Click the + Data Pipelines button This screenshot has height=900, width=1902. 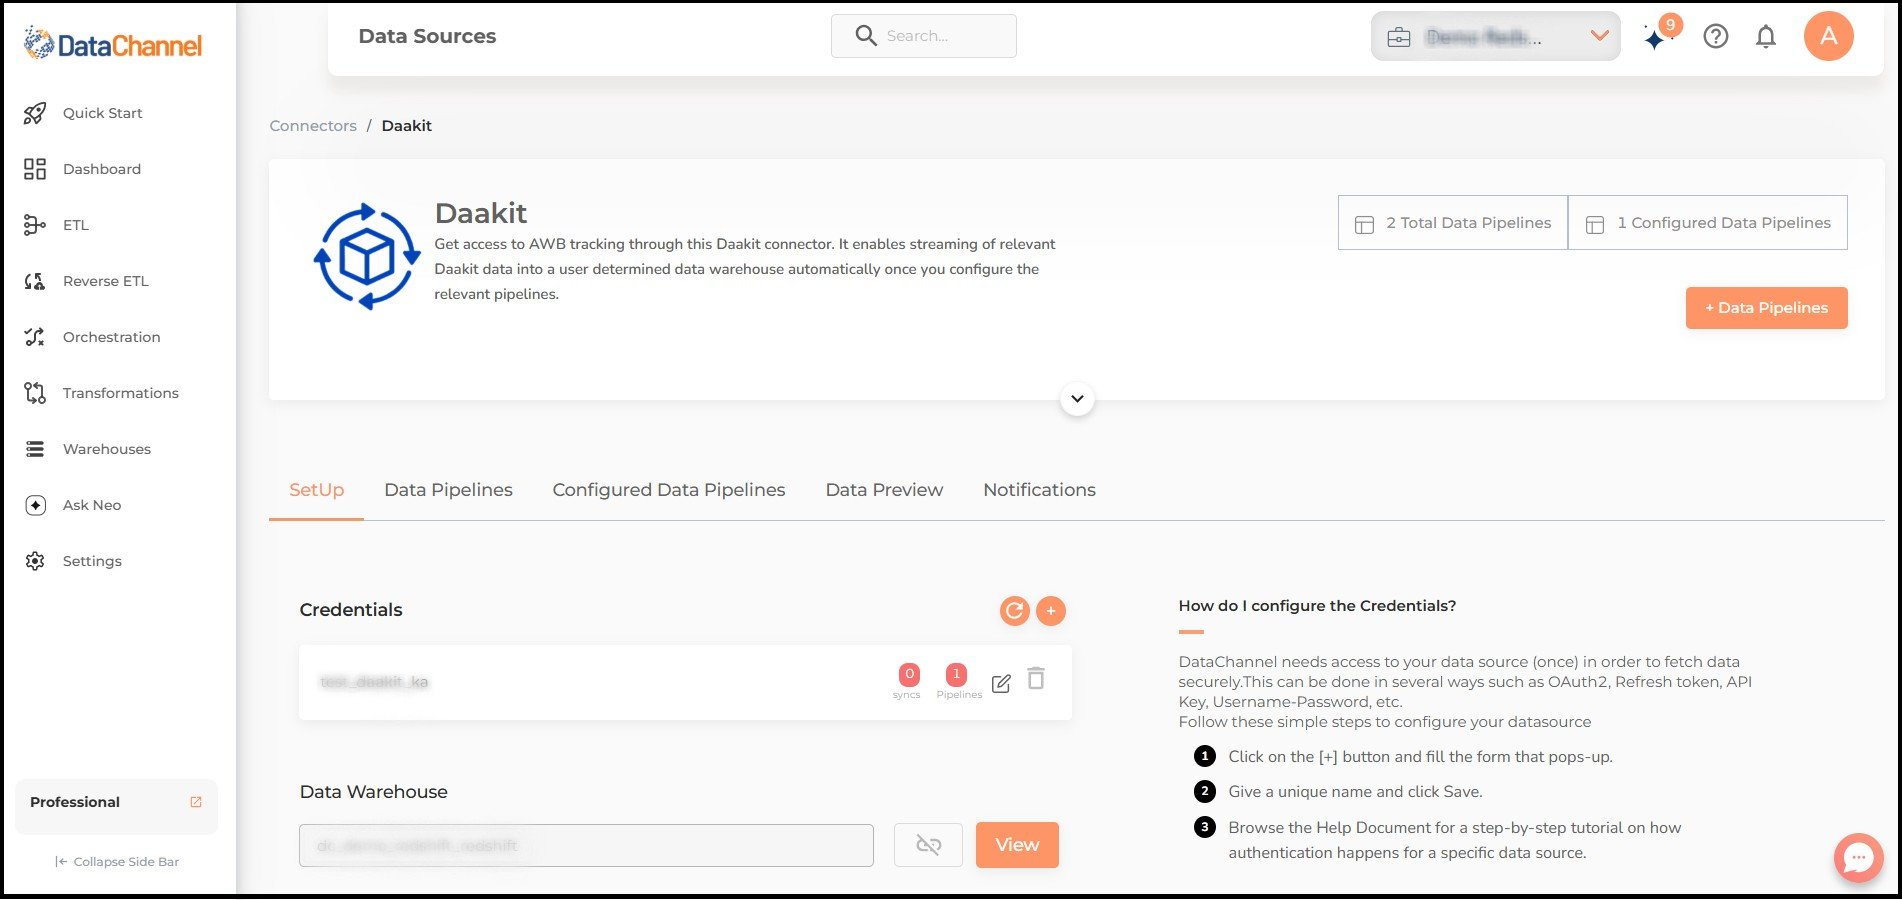[1767, 308]
